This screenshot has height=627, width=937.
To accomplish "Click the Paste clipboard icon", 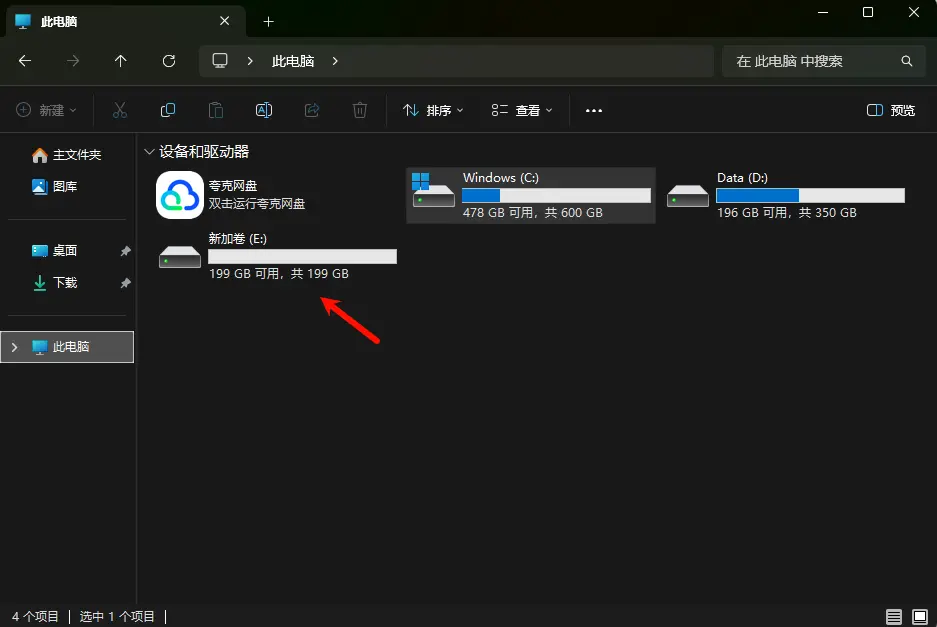I will coord(216,110).
